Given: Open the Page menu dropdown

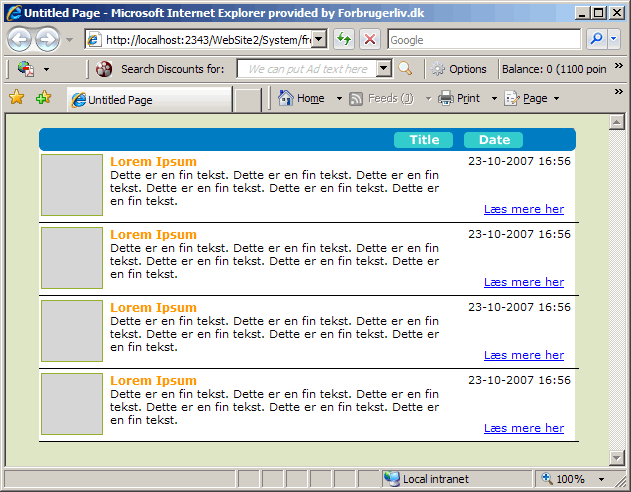Looking at the screenshot, I should coord(556,99).
